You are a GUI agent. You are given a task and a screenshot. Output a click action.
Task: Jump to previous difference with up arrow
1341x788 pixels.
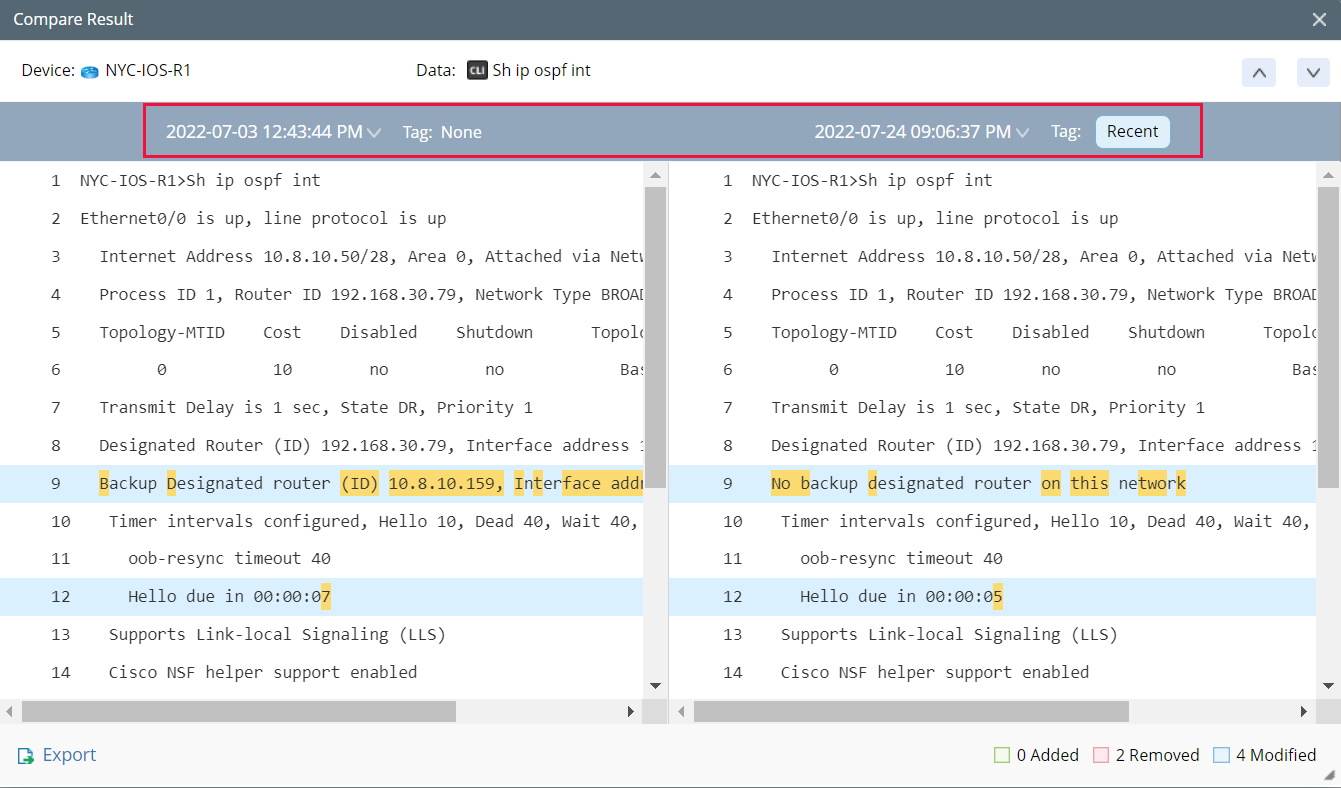1259,72
